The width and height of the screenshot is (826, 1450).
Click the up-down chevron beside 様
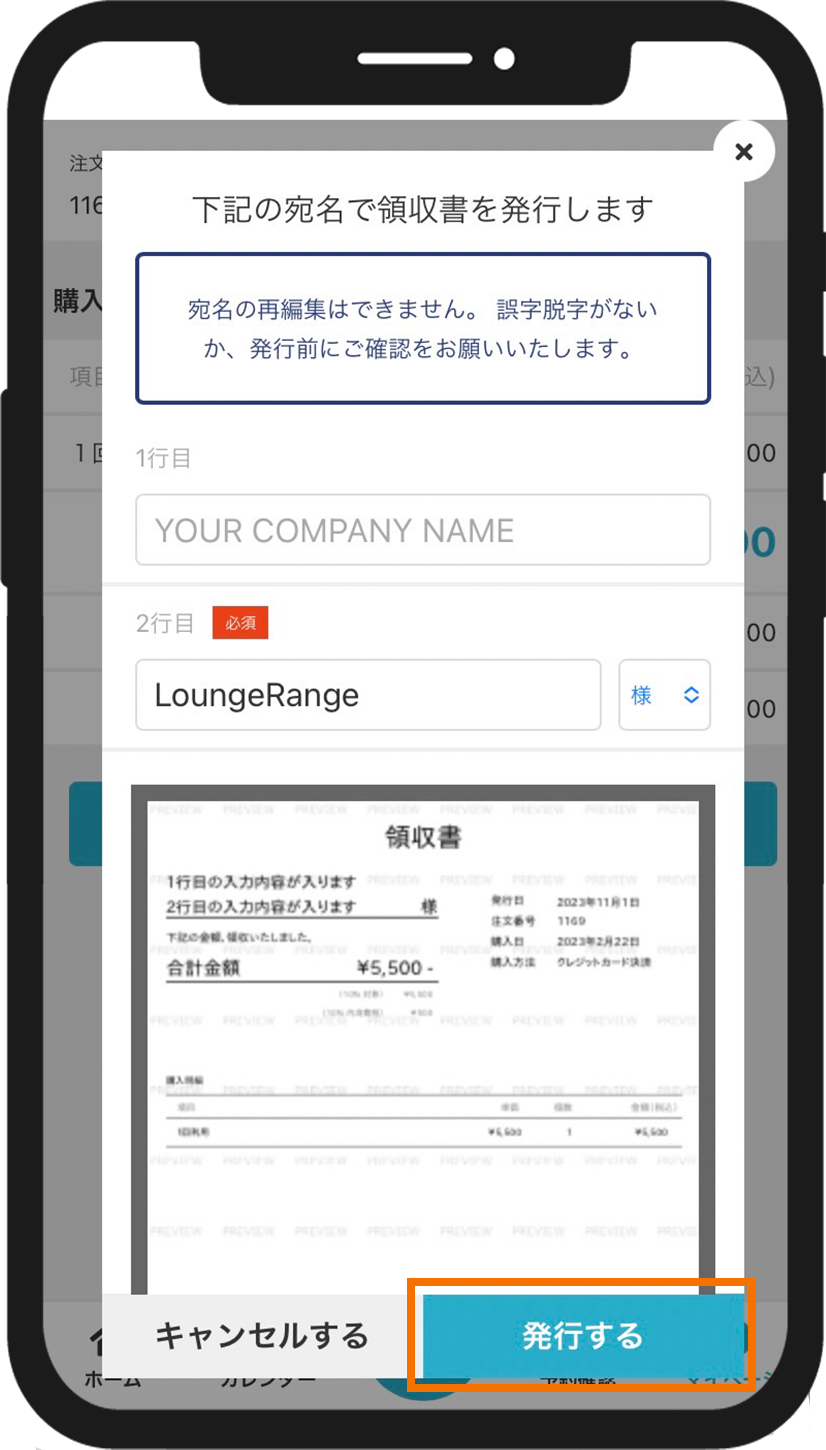pos(691,695)
